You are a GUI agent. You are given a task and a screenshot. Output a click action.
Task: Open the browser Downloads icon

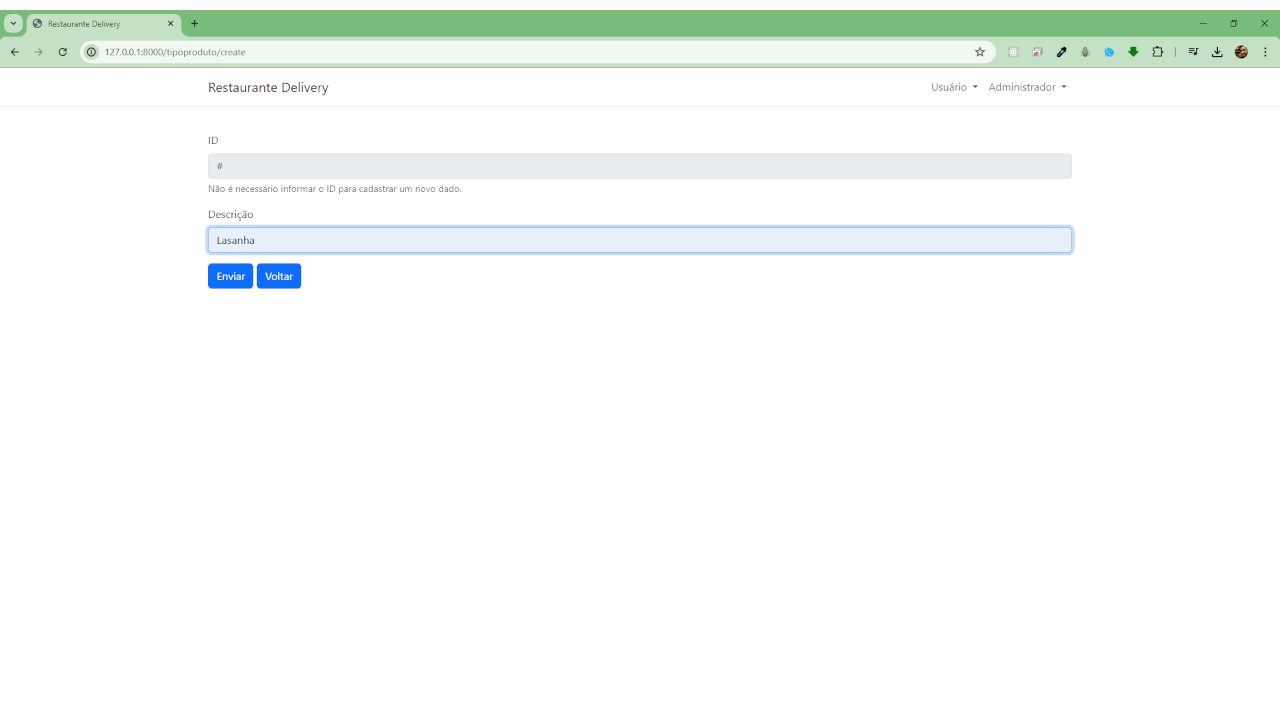[x=1217, y=52]
